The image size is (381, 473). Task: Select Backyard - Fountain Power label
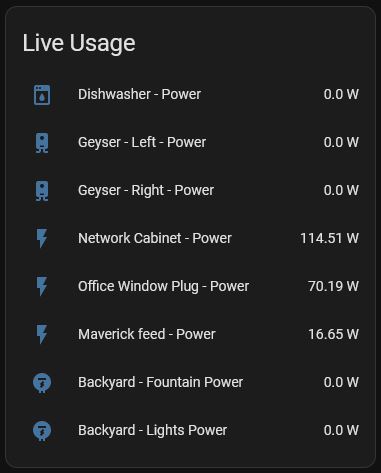160,382
